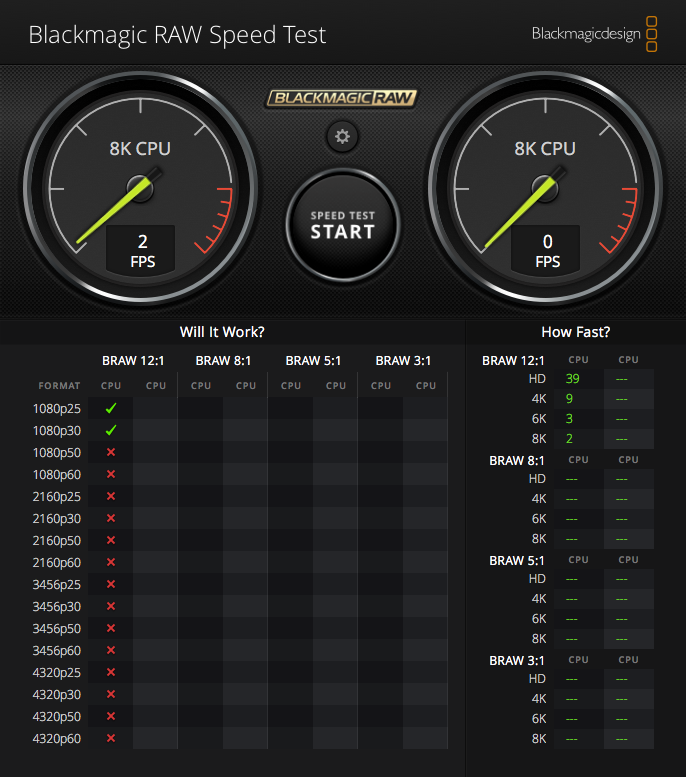The width and height of the screenshot is (686, 777).
Task: Click the BRAW 5:1 label in How Fast
Action: pos(516,561)
